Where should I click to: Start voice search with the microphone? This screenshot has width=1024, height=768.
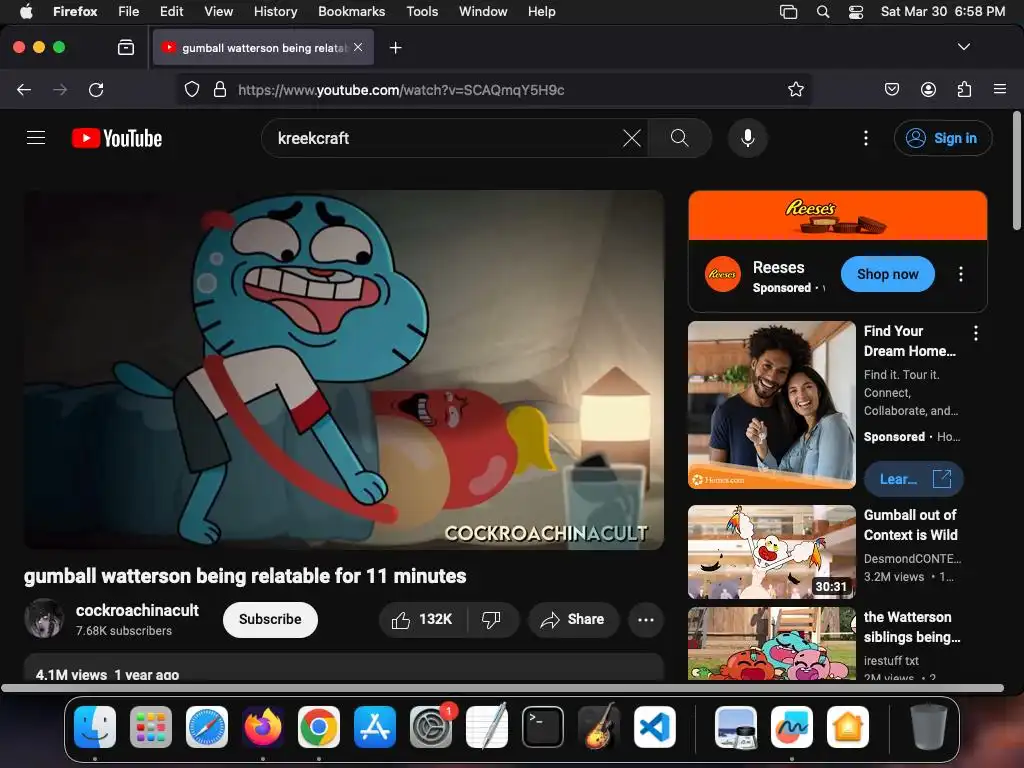[748, 138]
